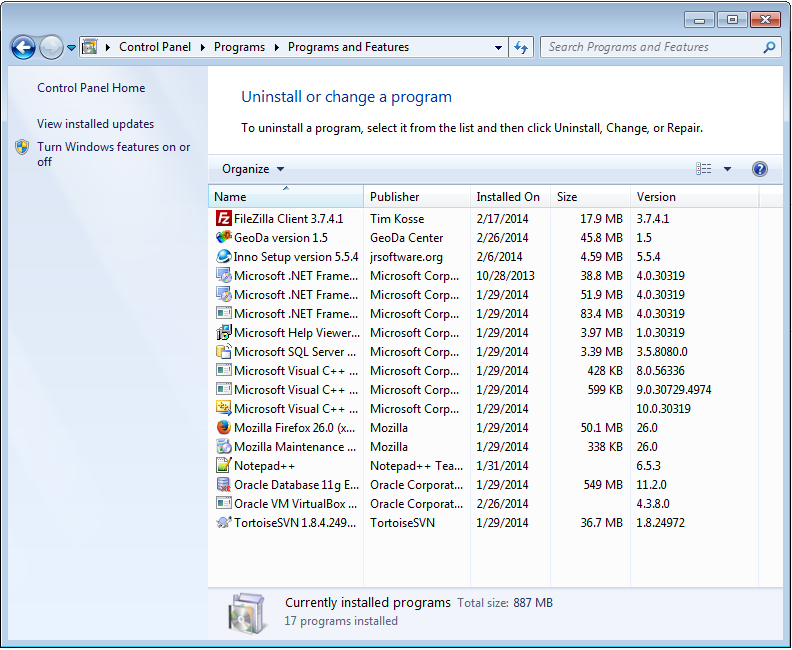Image resolution: width=792 pixels, height=650 pixels.
Task: Click the Change your view icon
Action: (703, 169)
